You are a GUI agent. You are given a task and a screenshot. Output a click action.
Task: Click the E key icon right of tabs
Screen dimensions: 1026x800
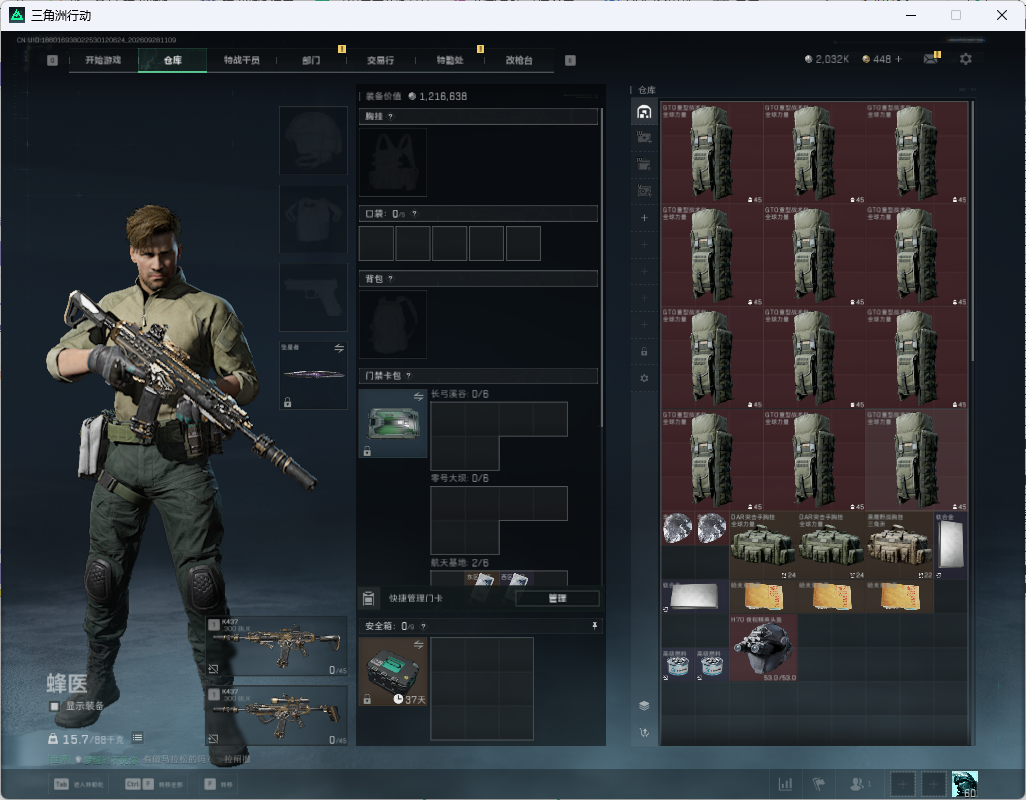coord(571,60)
